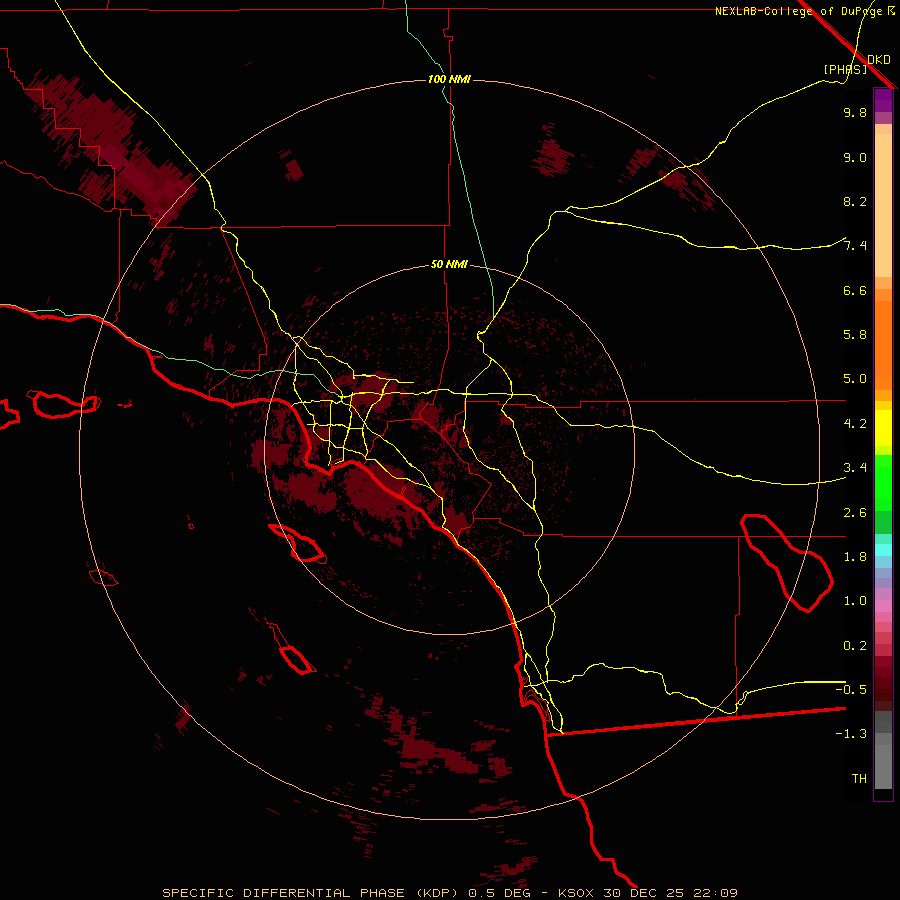Click the NEXLAB-College of DuPage text
The image size is (900, 900).
pos(798,11)
